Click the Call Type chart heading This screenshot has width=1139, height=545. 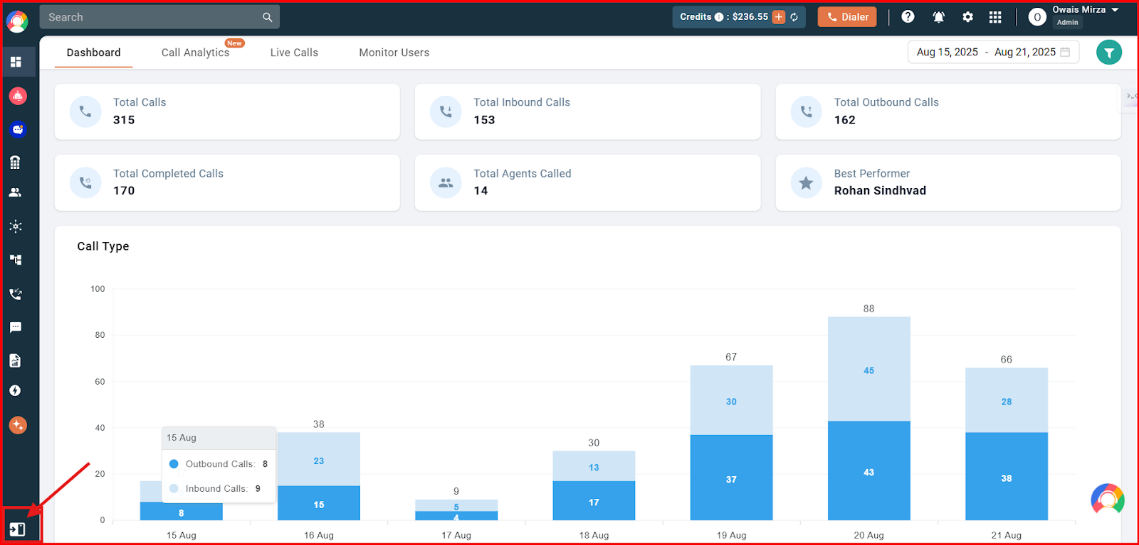[x=103, y=246]
